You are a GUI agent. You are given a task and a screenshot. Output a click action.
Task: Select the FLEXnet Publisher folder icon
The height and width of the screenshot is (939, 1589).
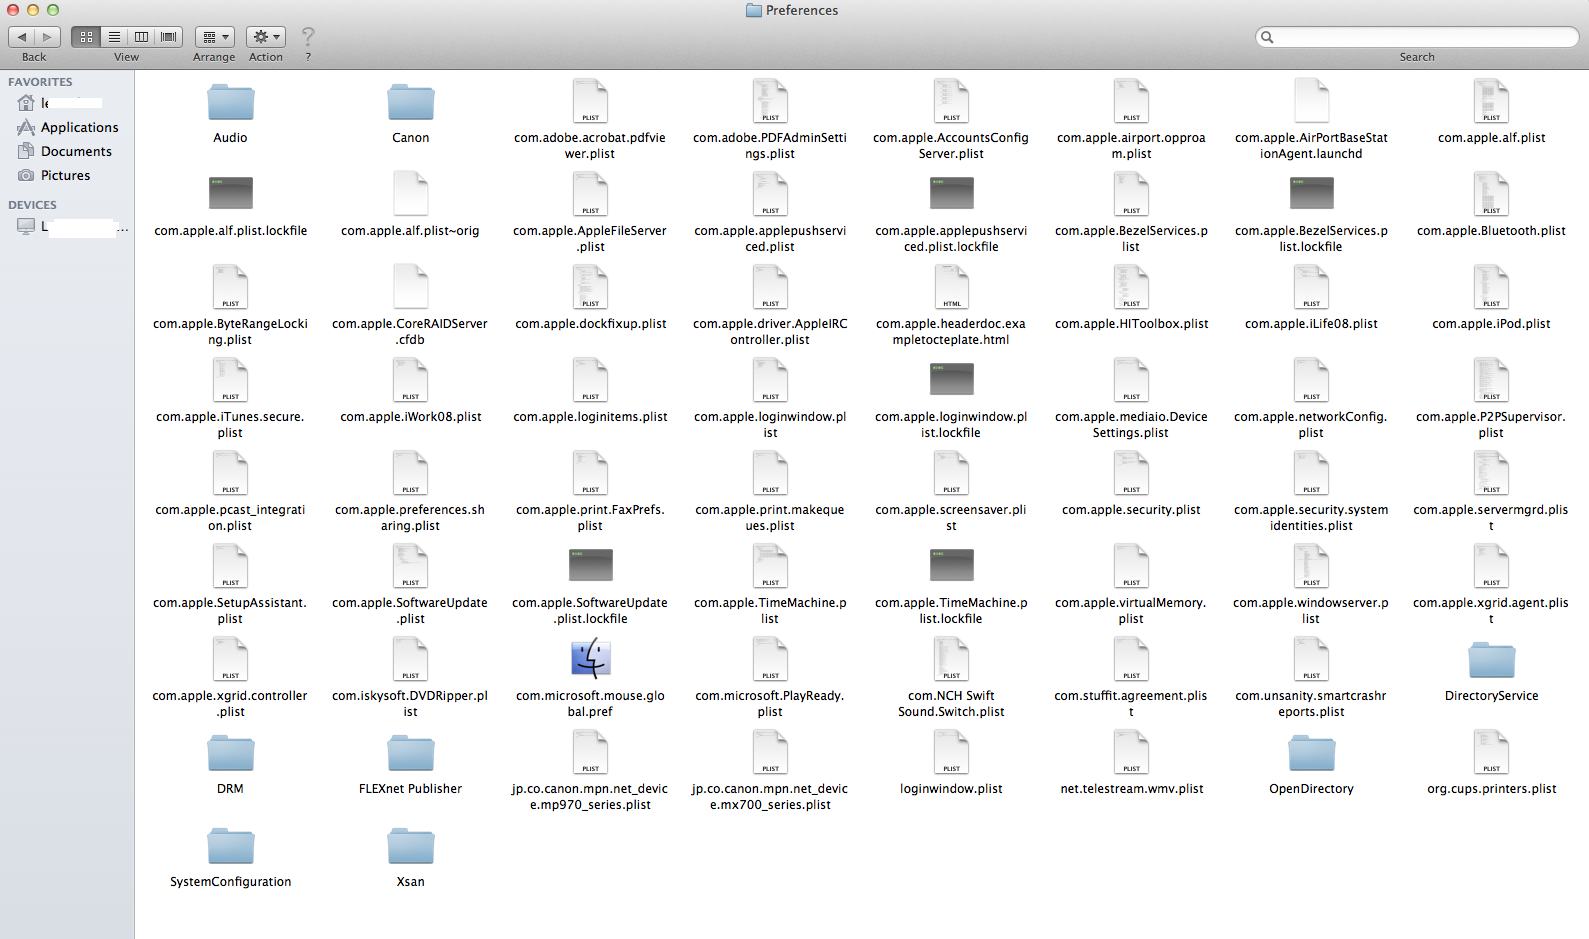(x=411, y=753)
